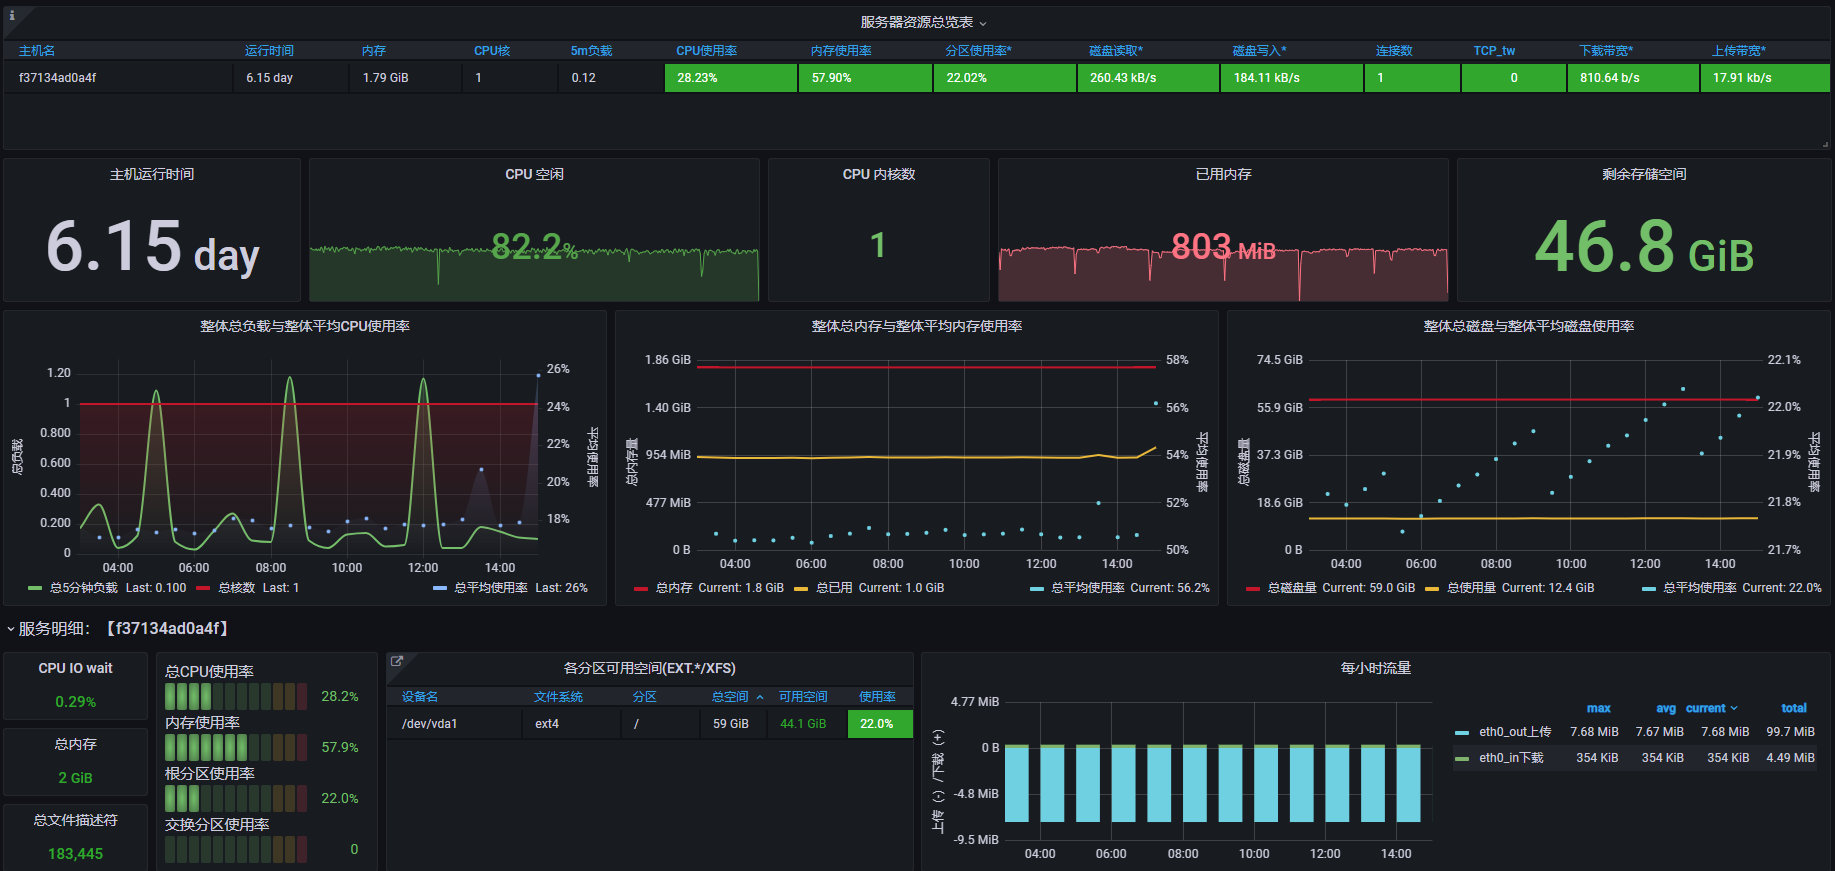This screenshot has height=871, width=1835.
Task: Click the info icon on the overview table panel
Action: [12, 15]
